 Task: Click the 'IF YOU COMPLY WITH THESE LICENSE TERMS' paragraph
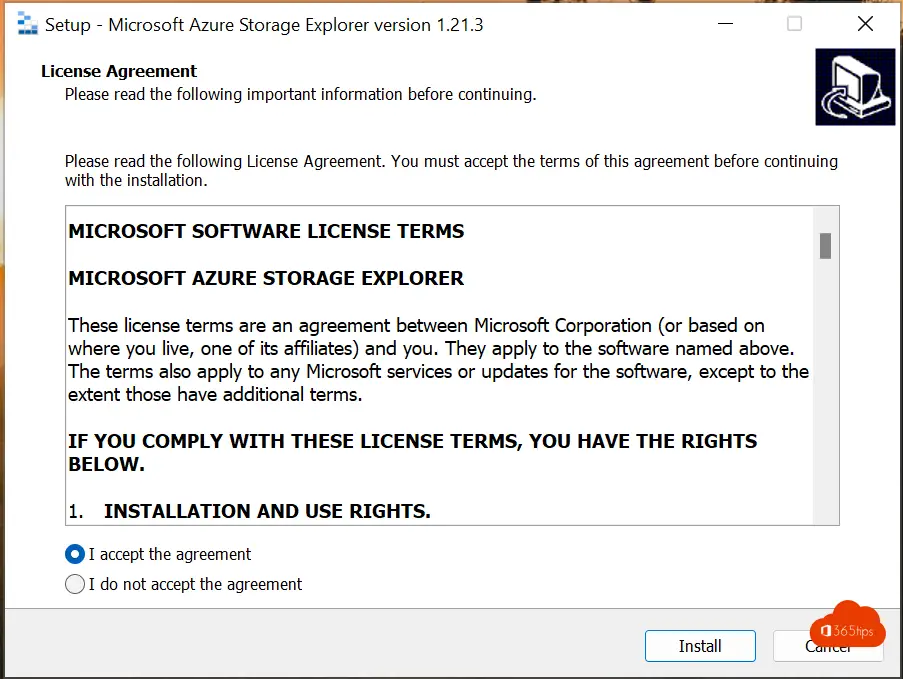coord(412,452)
